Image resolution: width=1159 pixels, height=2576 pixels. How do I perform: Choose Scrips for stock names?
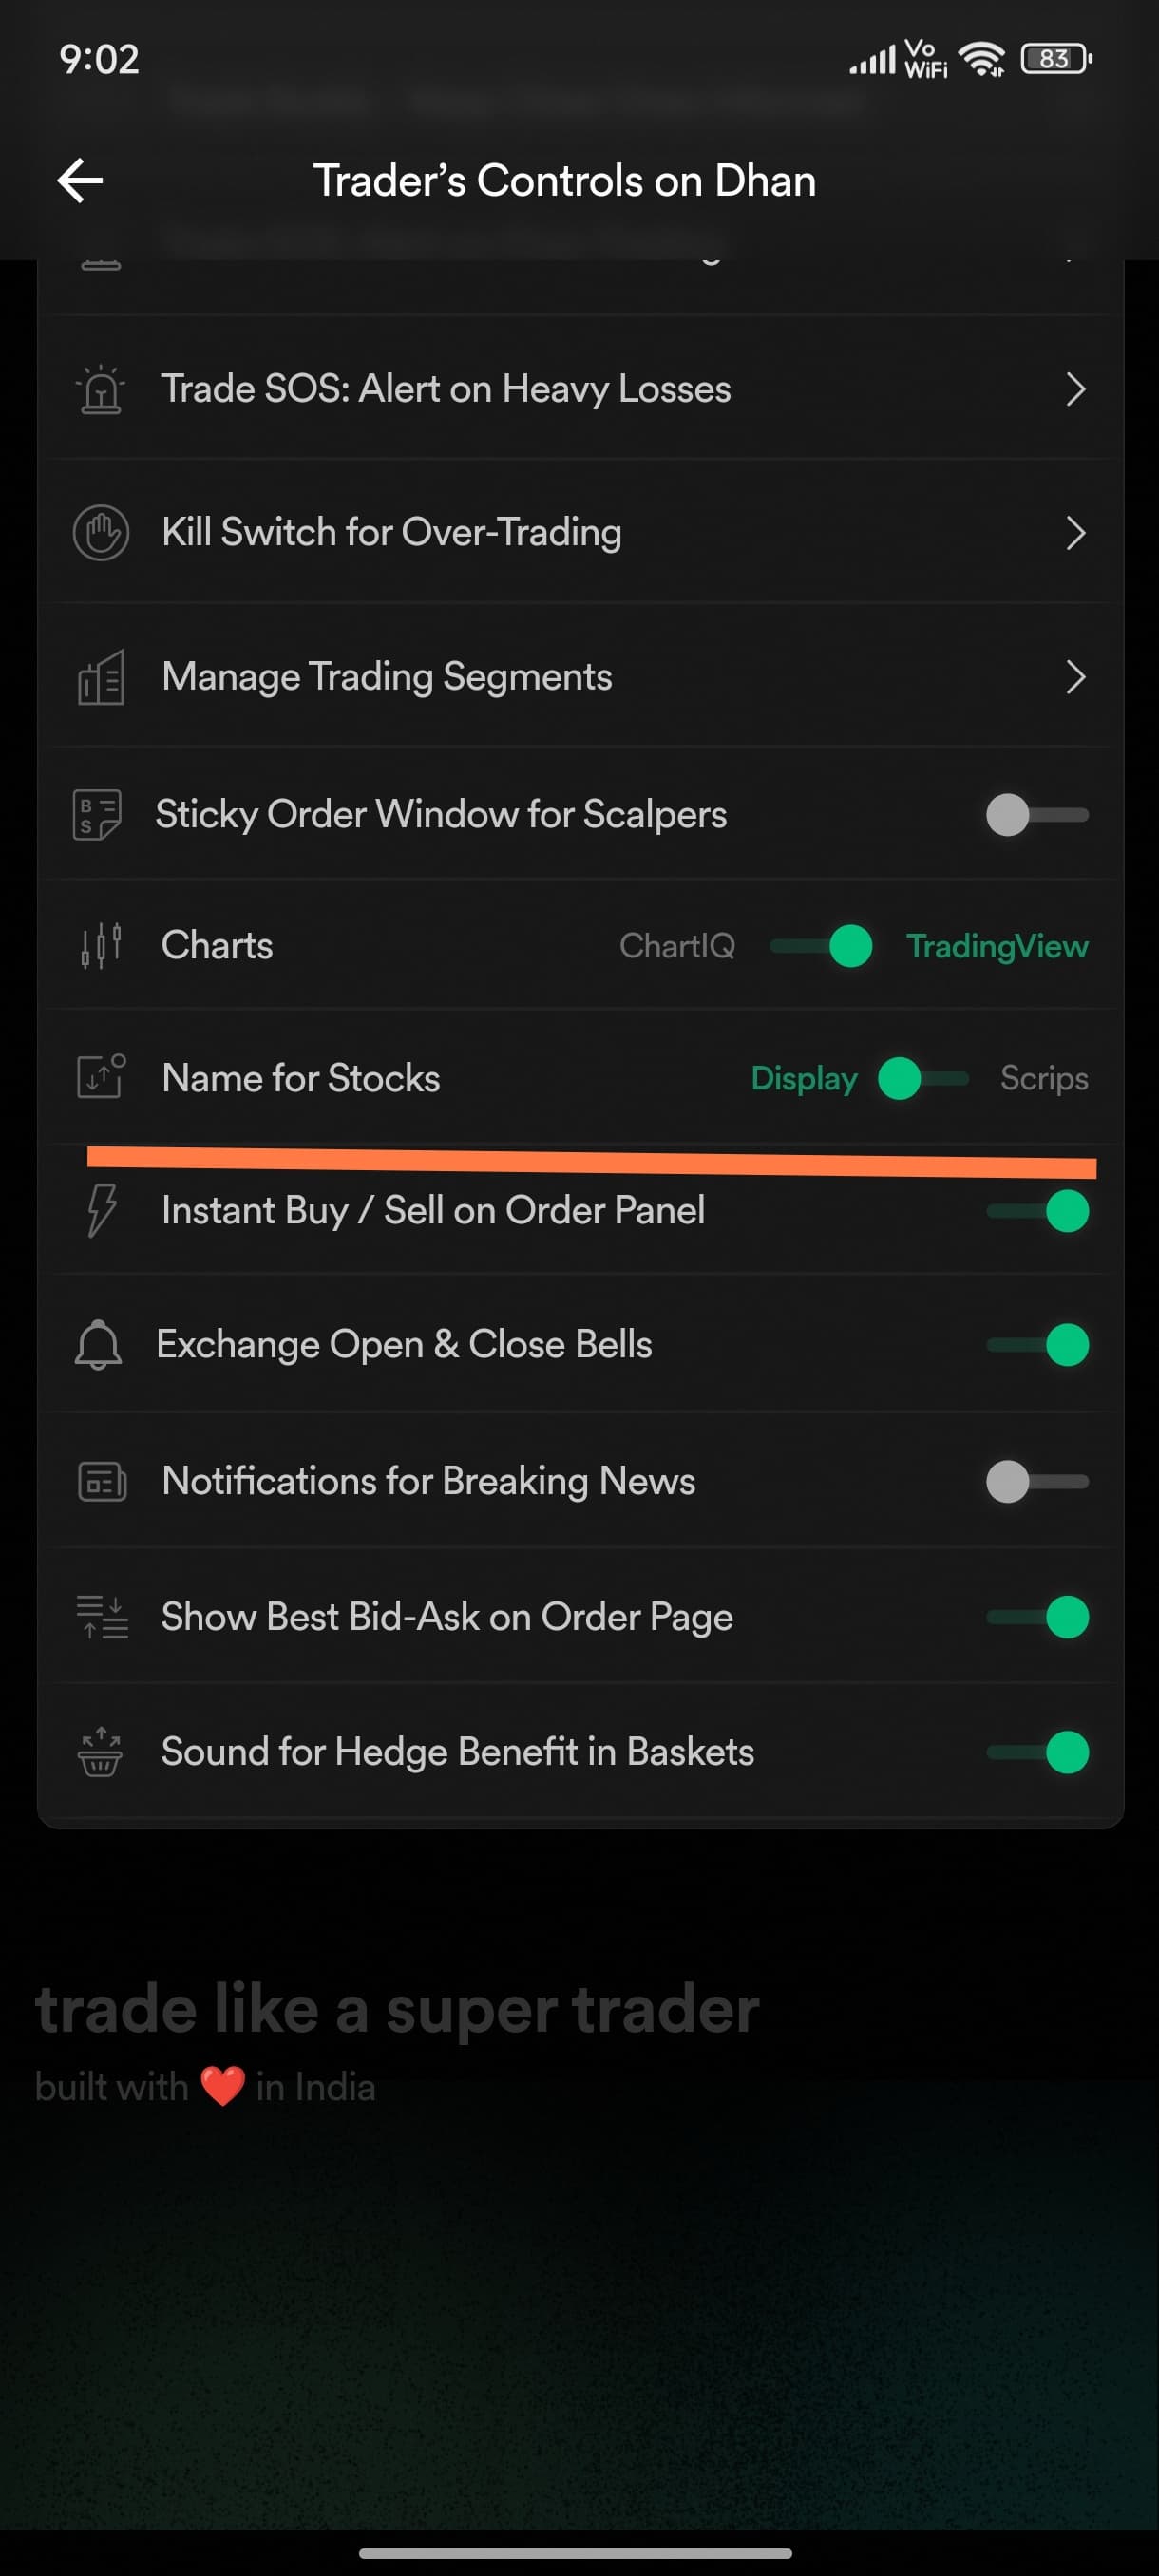pyautogui.click(x=1043, y=1078)
